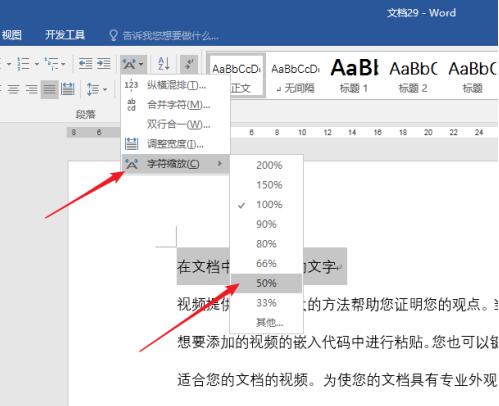Expand the bullets dropdown arrow
The width and height of the screenshot is (499, 406).
point(9,64)
